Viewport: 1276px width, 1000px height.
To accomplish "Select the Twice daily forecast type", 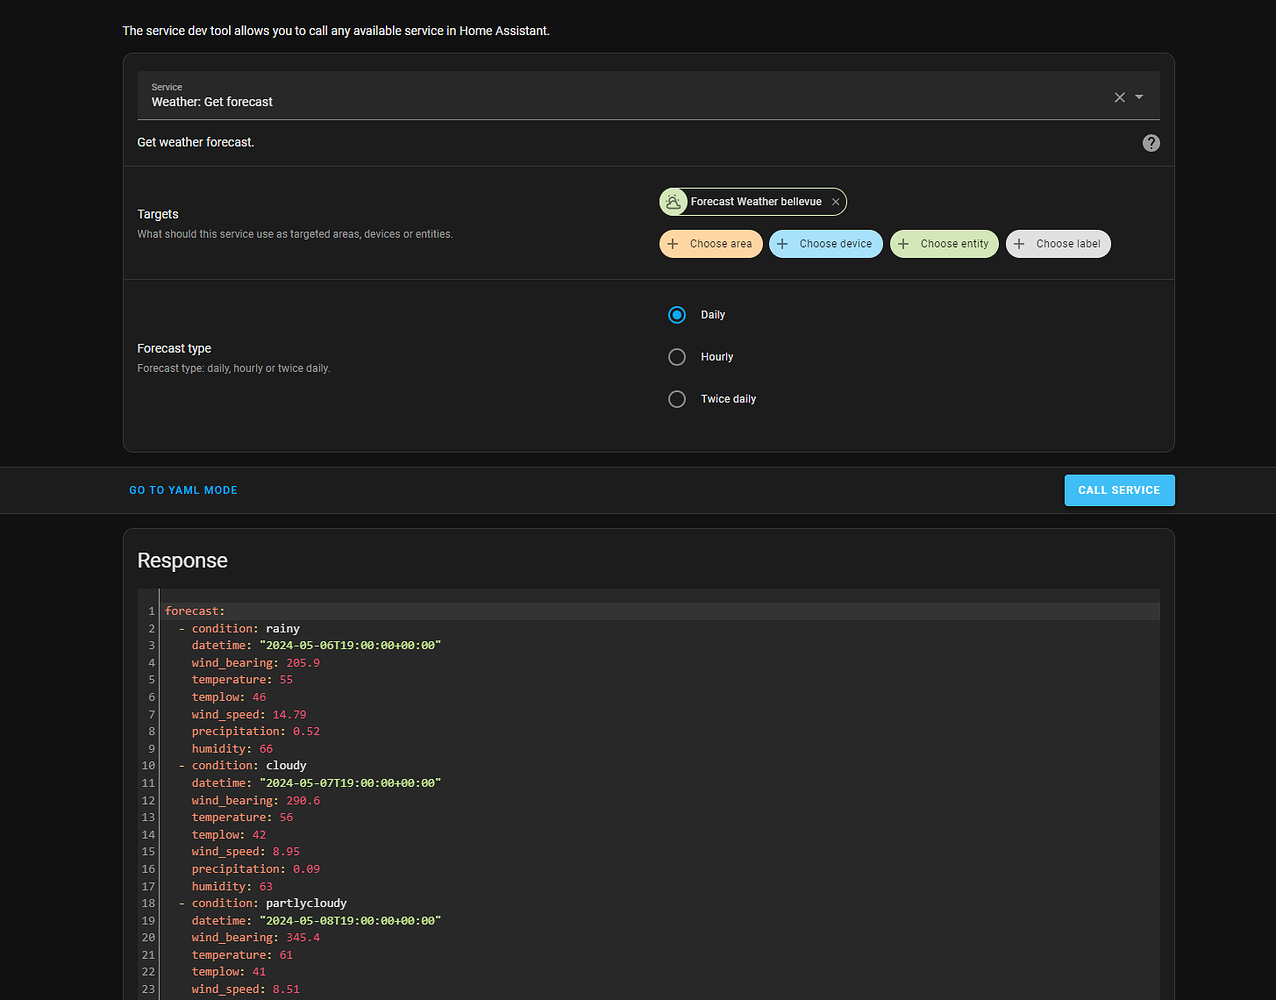I will point(677,399).
